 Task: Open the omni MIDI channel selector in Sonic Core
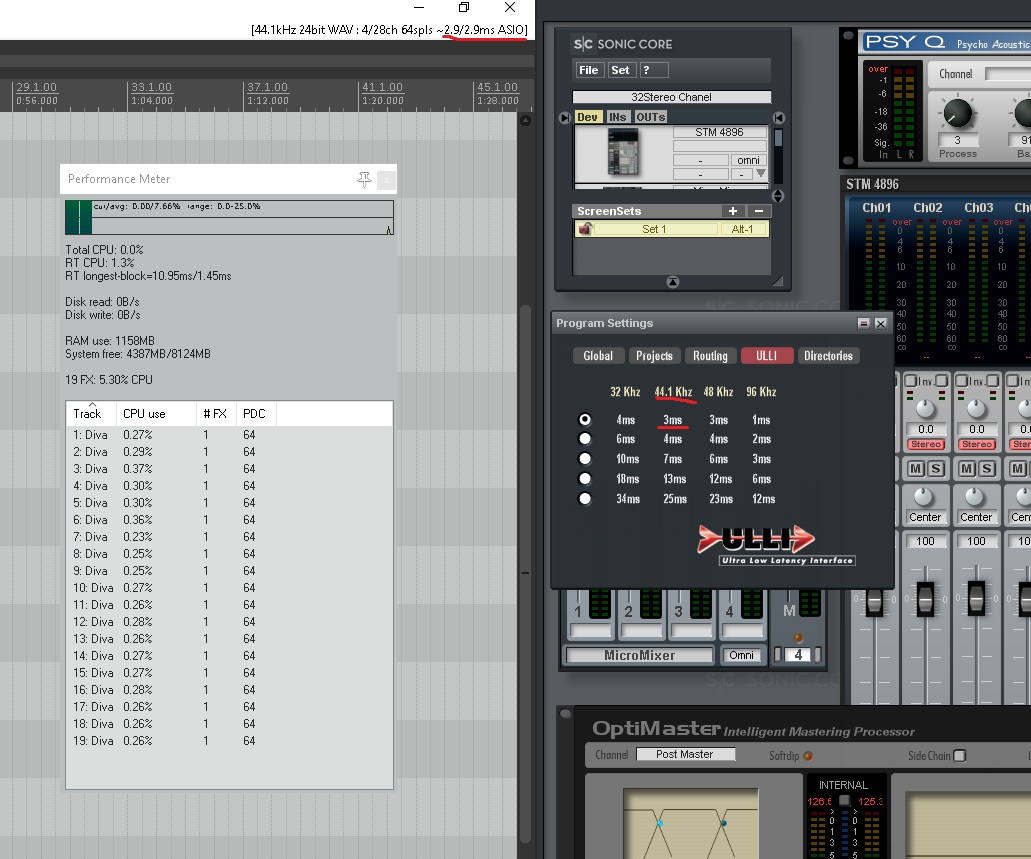(748, 160)
